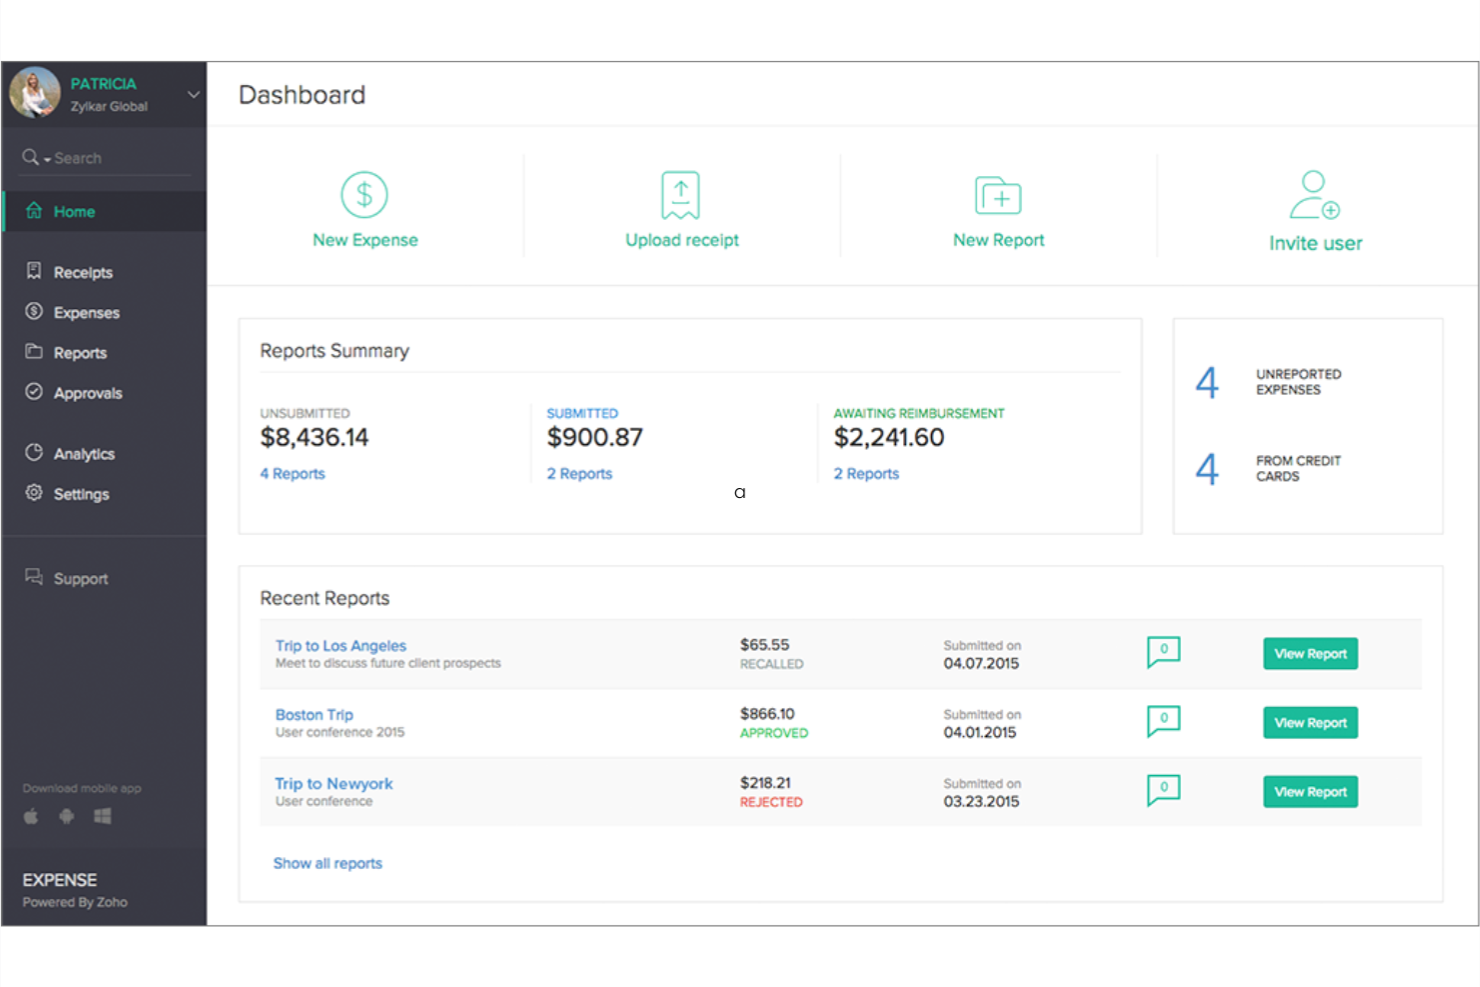Click the New Report folder icon
Viewport: 1480px width, 987px height.
click(997, 195)
